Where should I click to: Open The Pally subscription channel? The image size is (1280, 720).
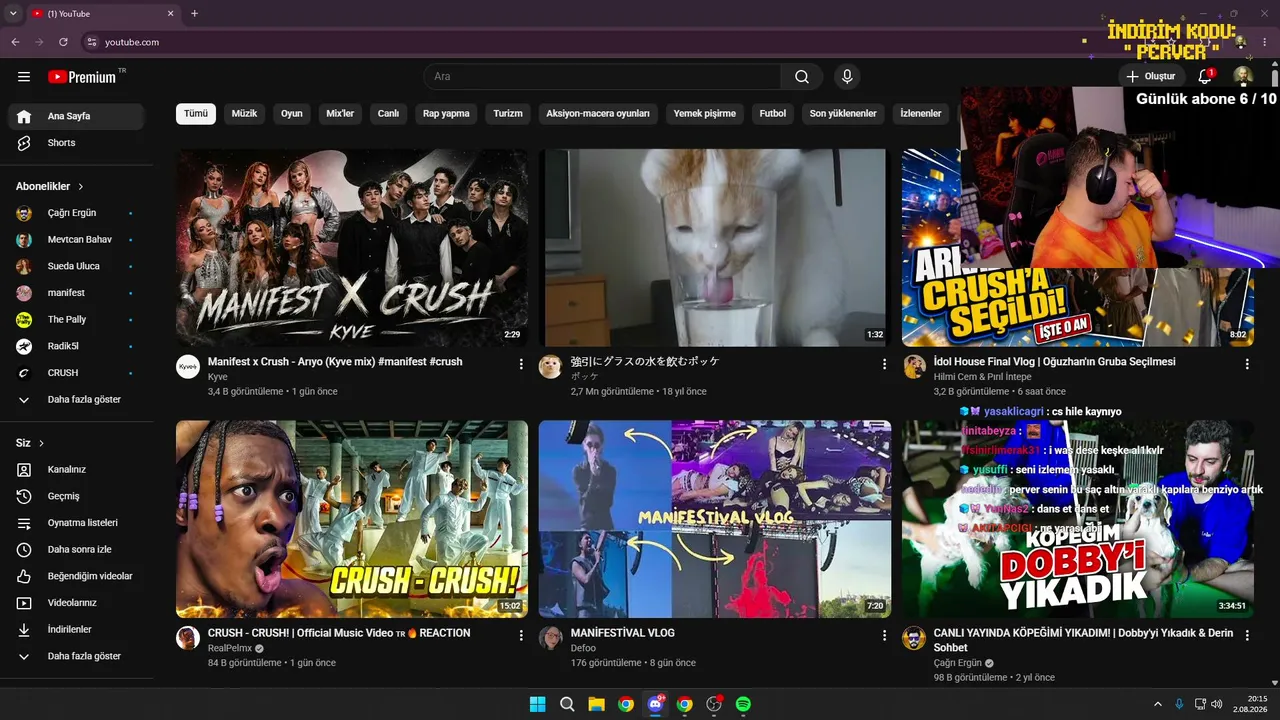pos(76,320)
